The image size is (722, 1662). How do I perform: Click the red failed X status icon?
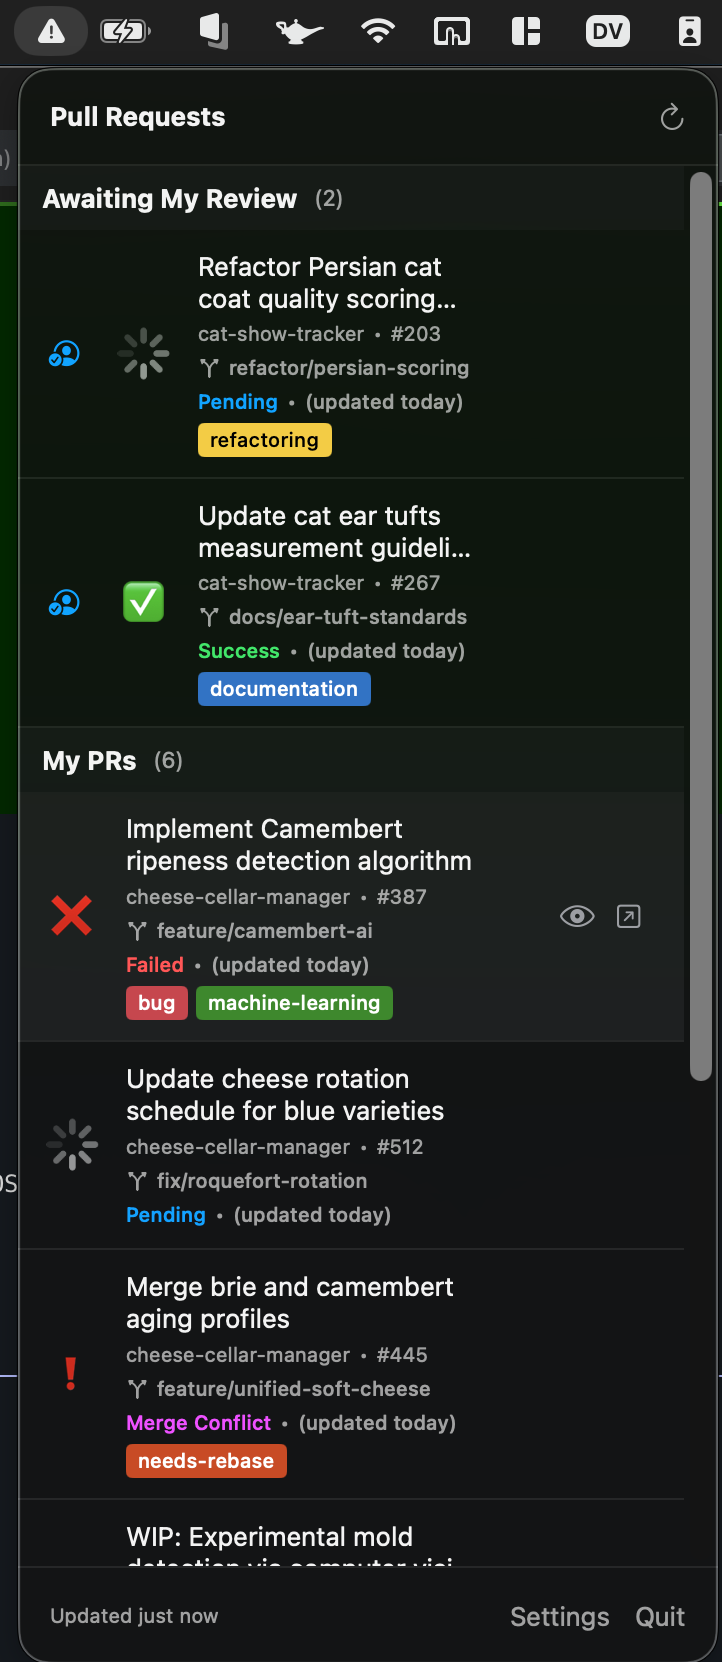tap(72, 916)
